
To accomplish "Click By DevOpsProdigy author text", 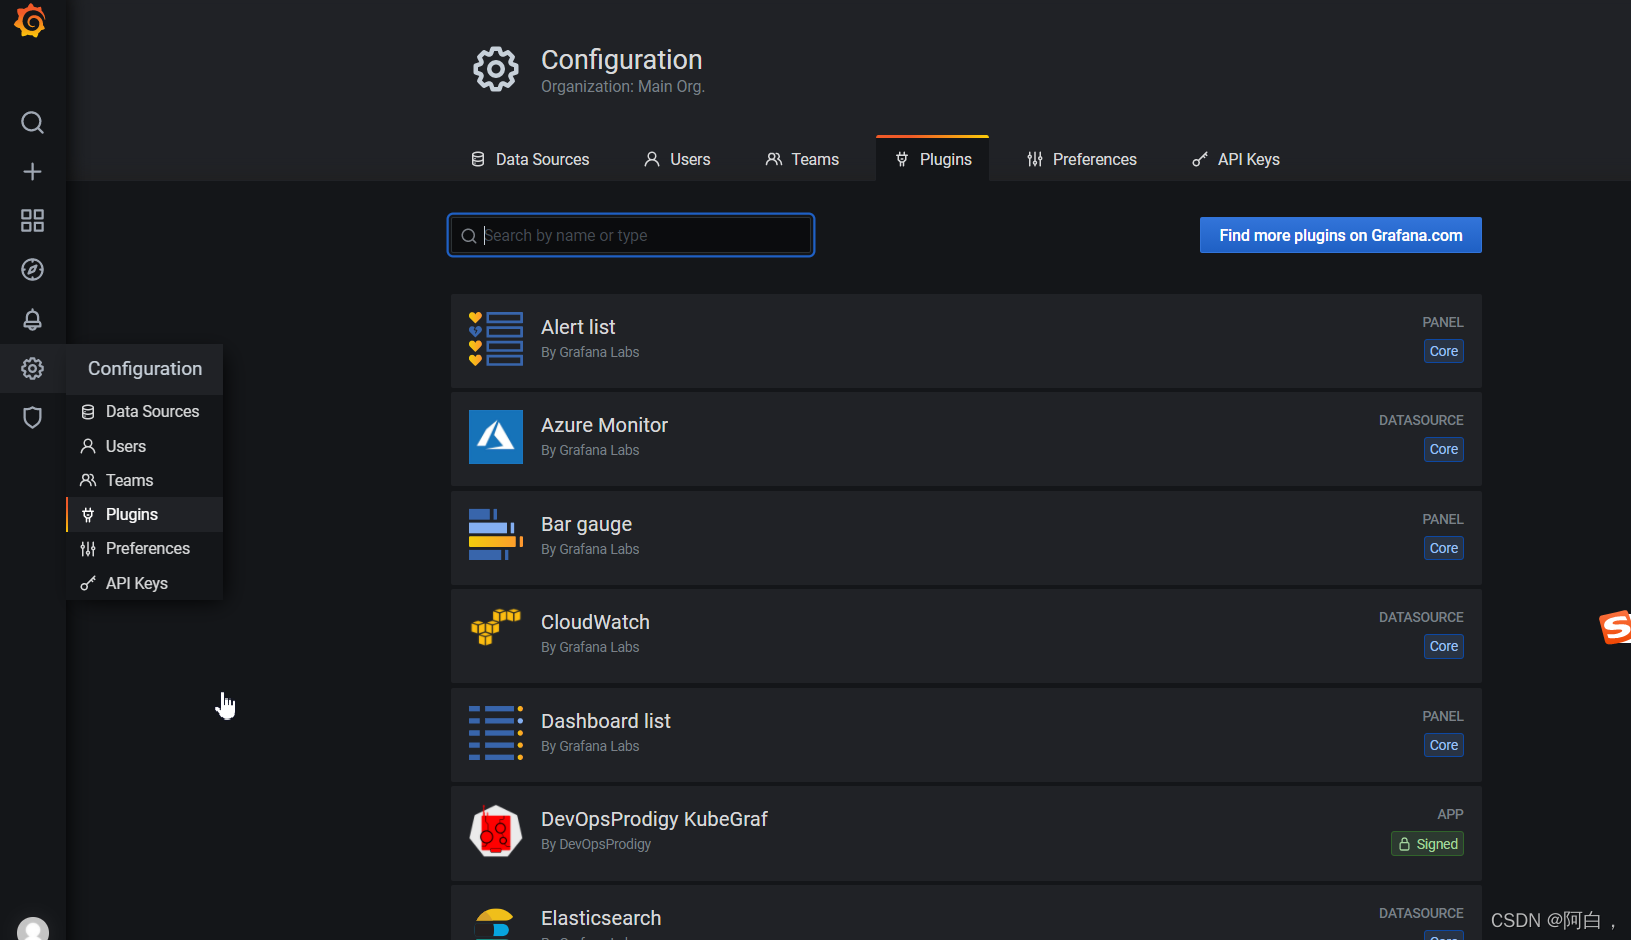I will [596, 844].
